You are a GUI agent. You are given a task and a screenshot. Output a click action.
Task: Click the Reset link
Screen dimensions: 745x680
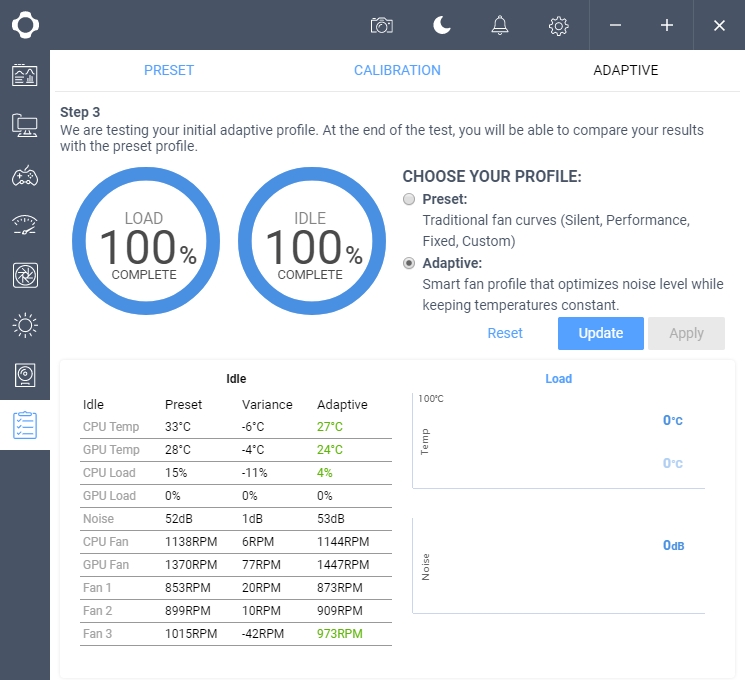coord(505,333)
